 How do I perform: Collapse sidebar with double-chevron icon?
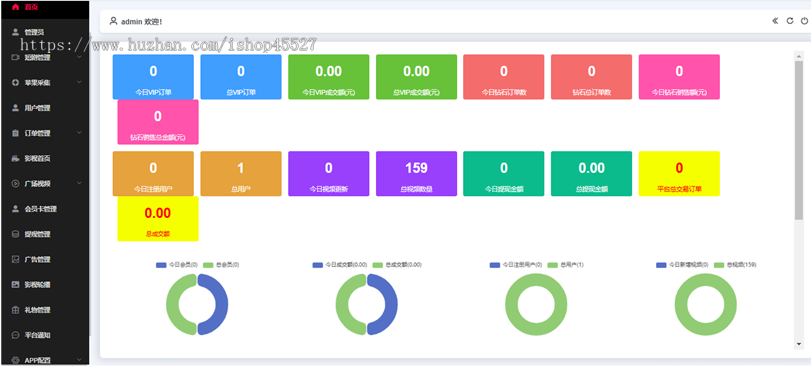coord(775,21)
